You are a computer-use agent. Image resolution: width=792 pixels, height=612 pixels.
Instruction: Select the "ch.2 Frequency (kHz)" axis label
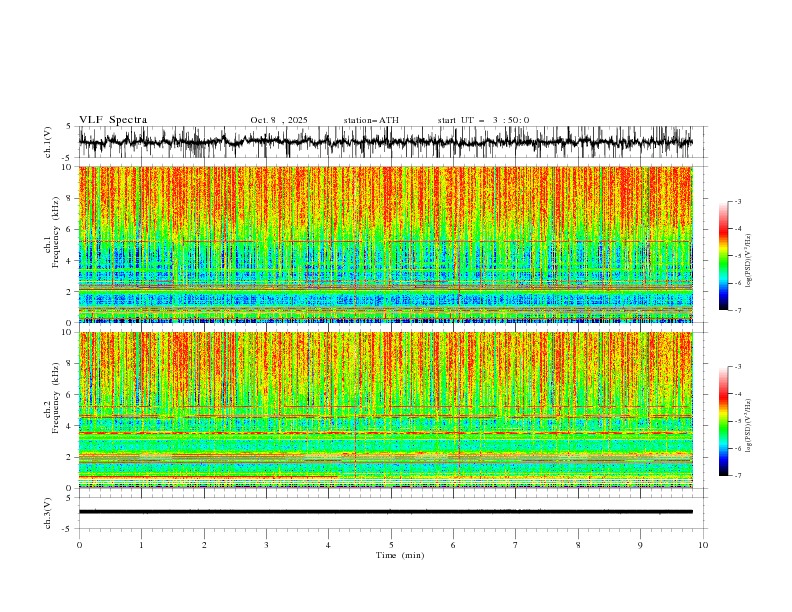pyautogui.click(x=53, y=398)
